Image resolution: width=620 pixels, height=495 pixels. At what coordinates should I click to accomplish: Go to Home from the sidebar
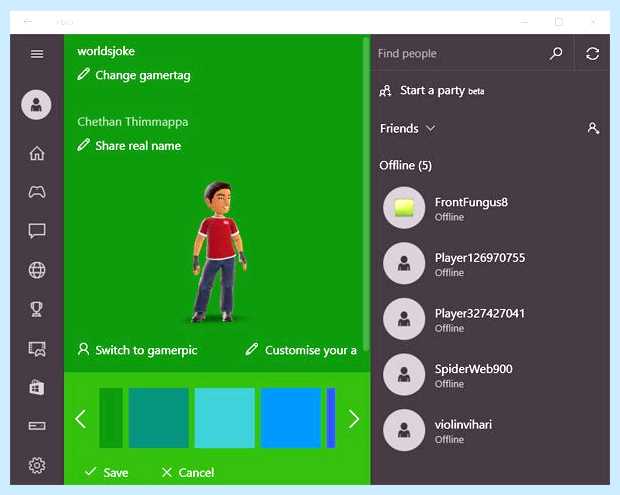37,153
